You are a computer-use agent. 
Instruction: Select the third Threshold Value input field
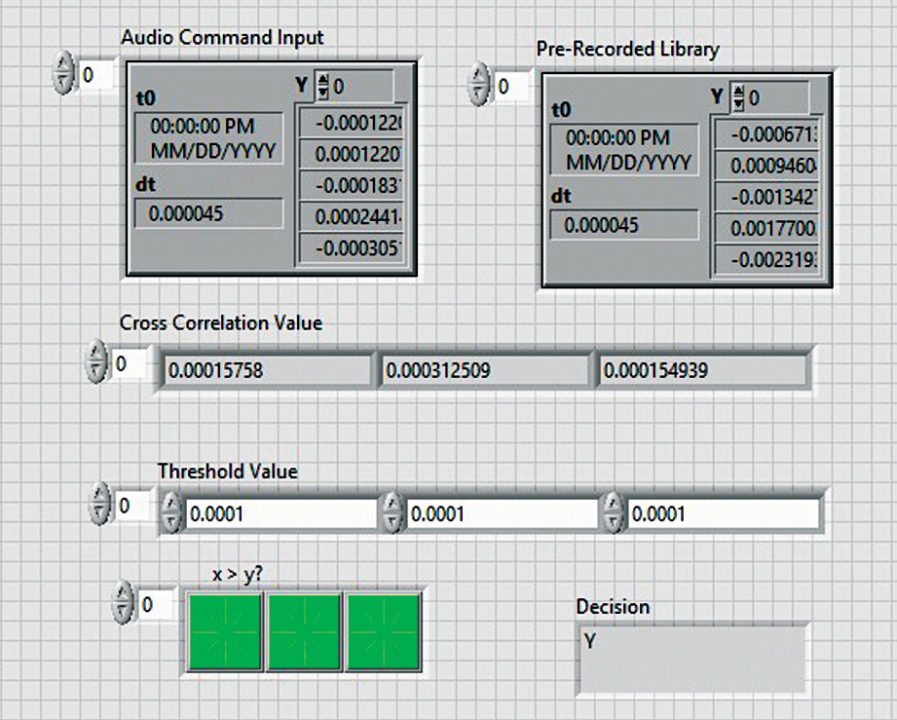(720, 515)
